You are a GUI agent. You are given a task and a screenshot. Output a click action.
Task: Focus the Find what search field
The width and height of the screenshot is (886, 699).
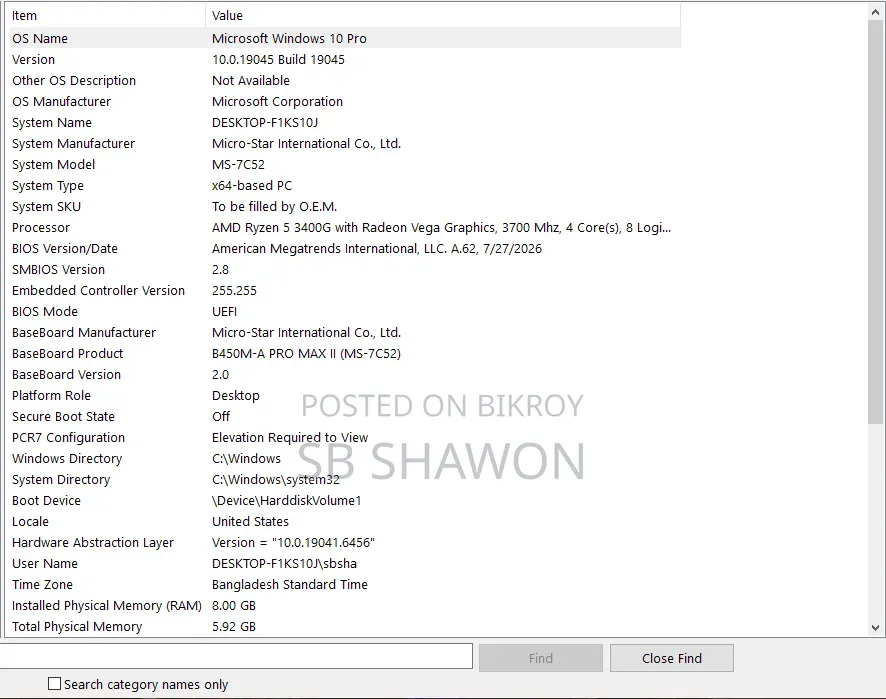(236, 656)
